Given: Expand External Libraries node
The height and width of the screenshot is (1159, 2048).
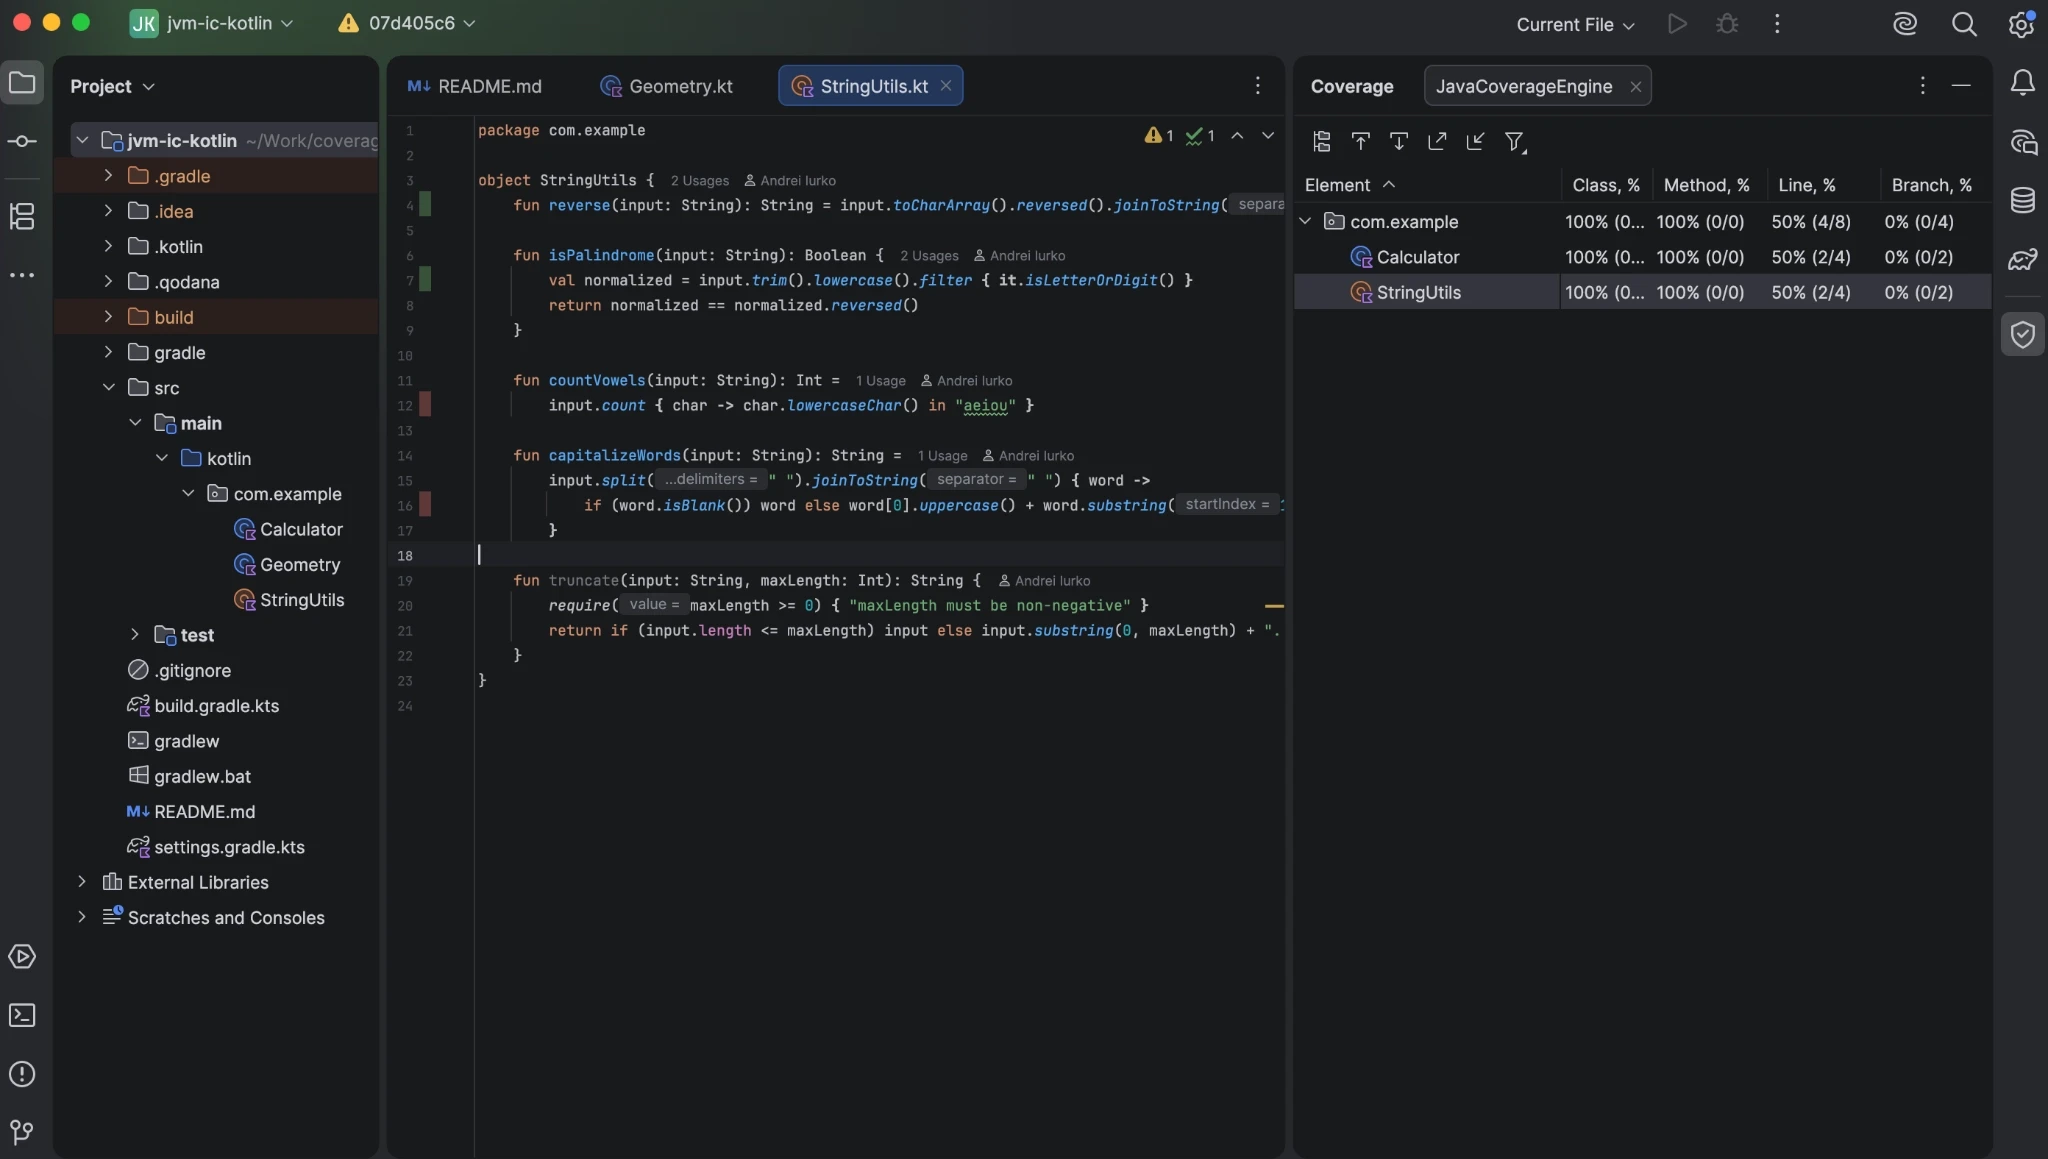Looking at the screenshot, I should (x=82, y=882).
